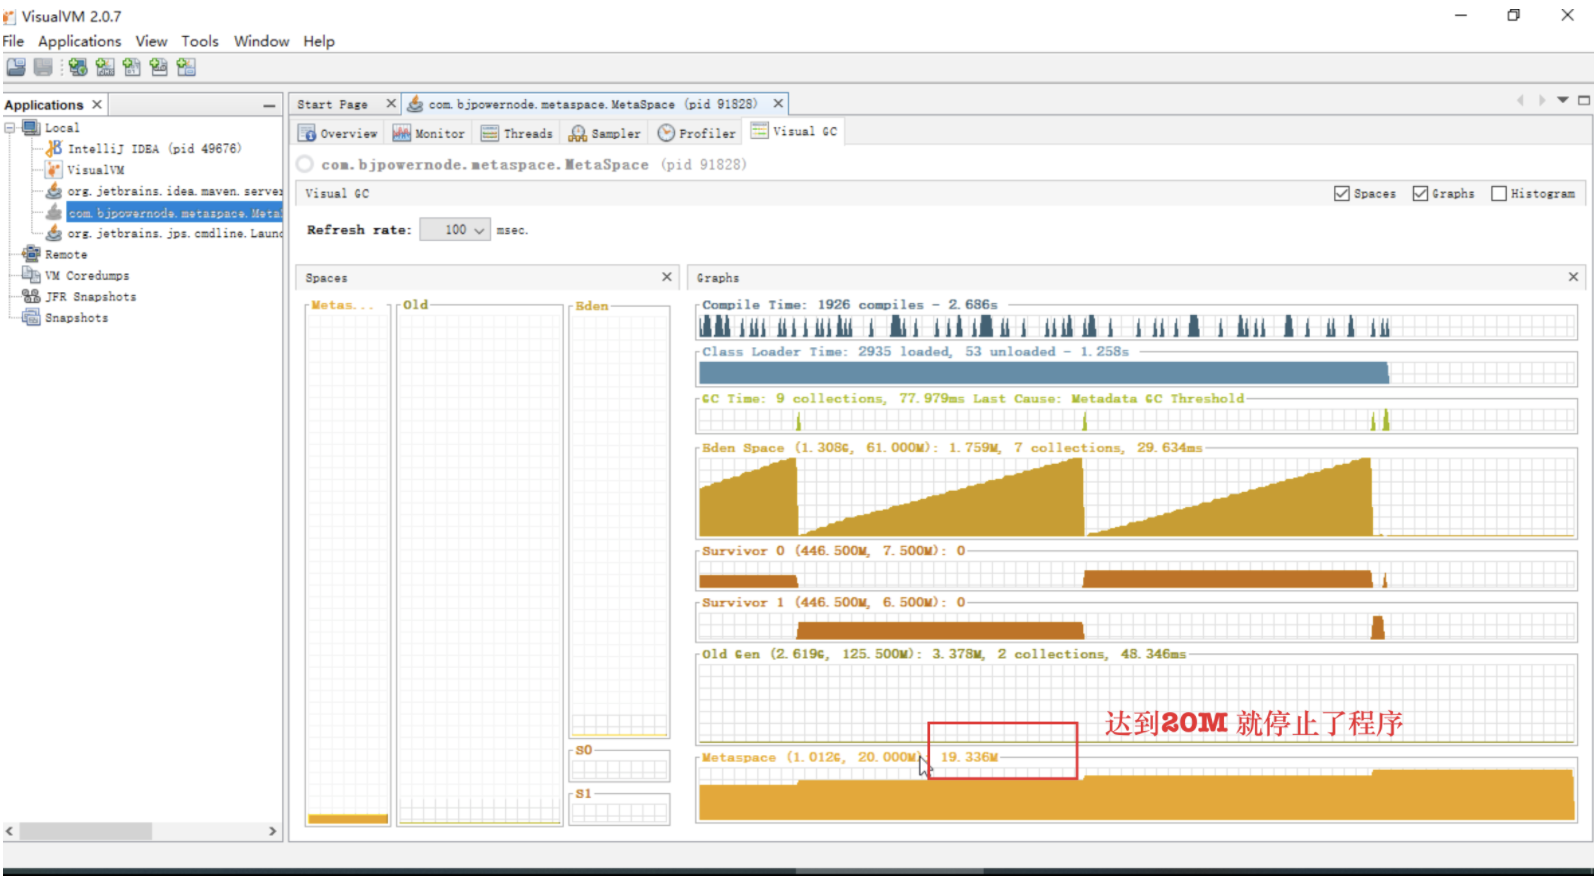This screenshot has width=1594, height=876.
Task: Open the View menu
Action: (151, 41)
